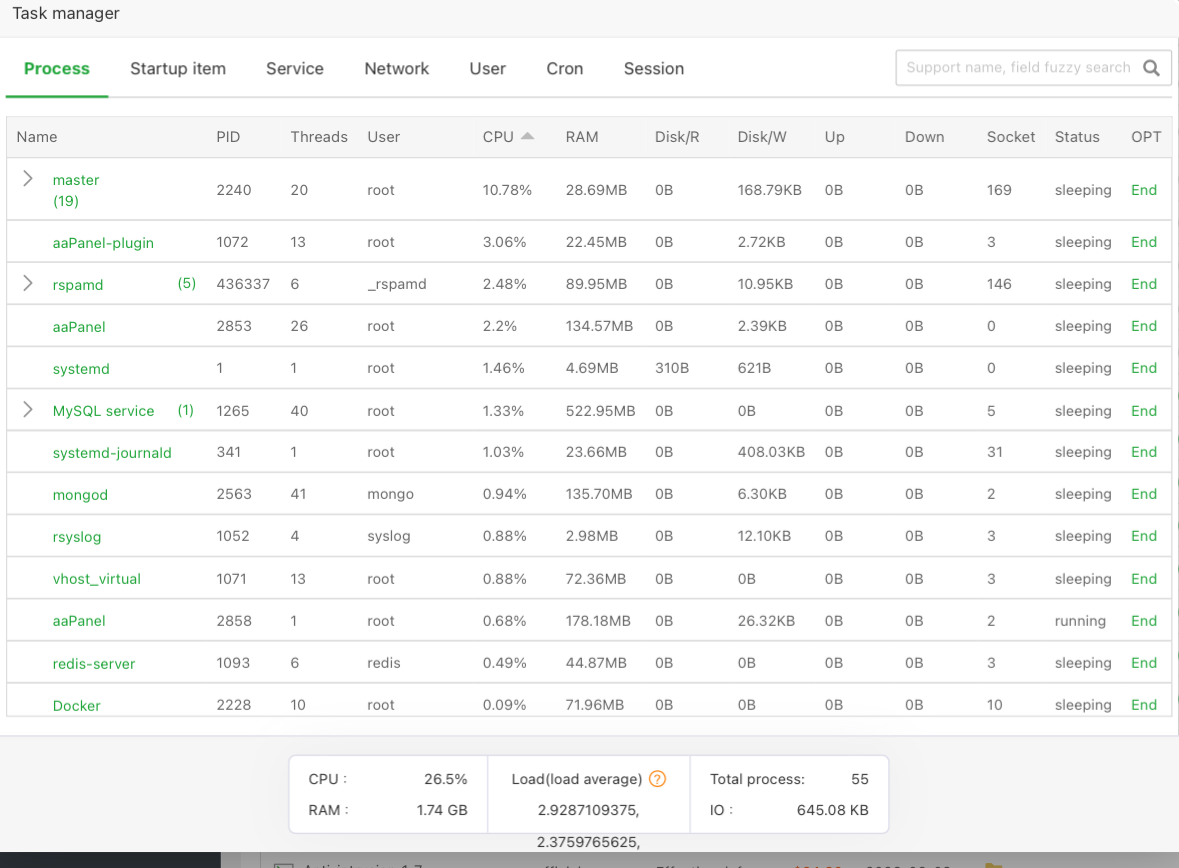Screen dimensions: 1179x868
Task: Expand the MySQL service process group
Action: [28, 410]
